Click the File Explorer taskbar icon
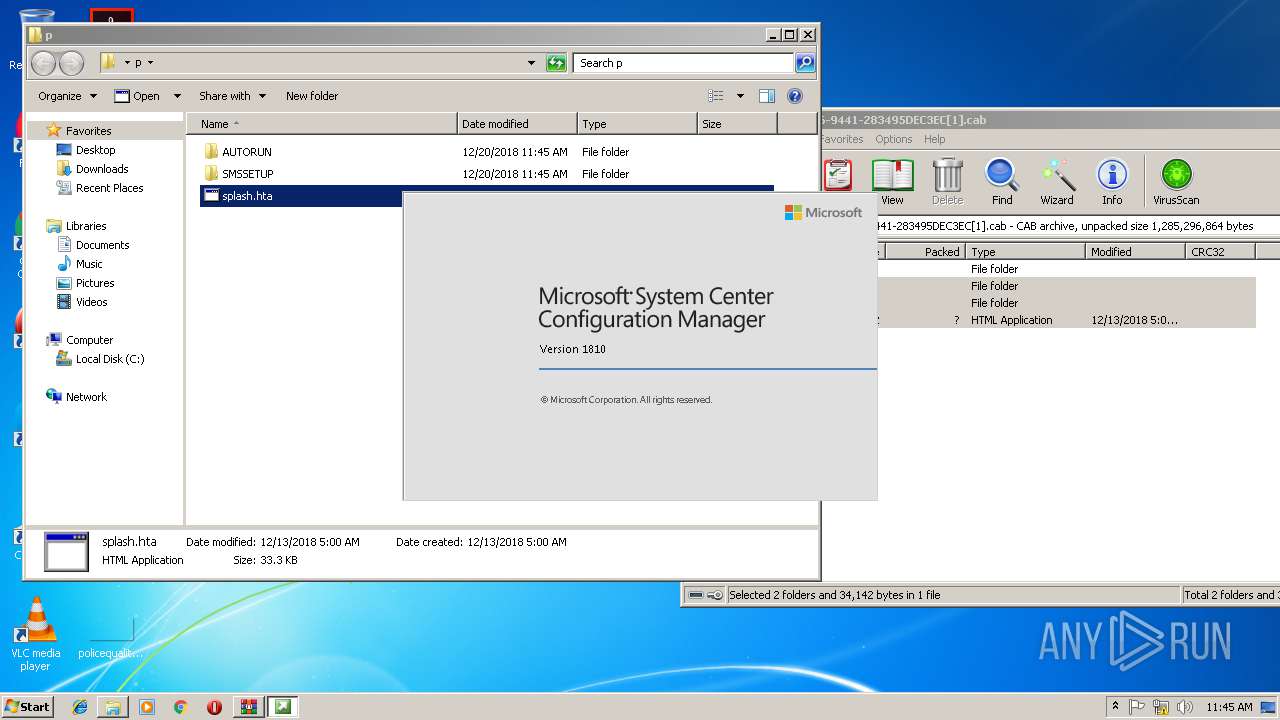1280x720 pixels. [x=113, y=707]
